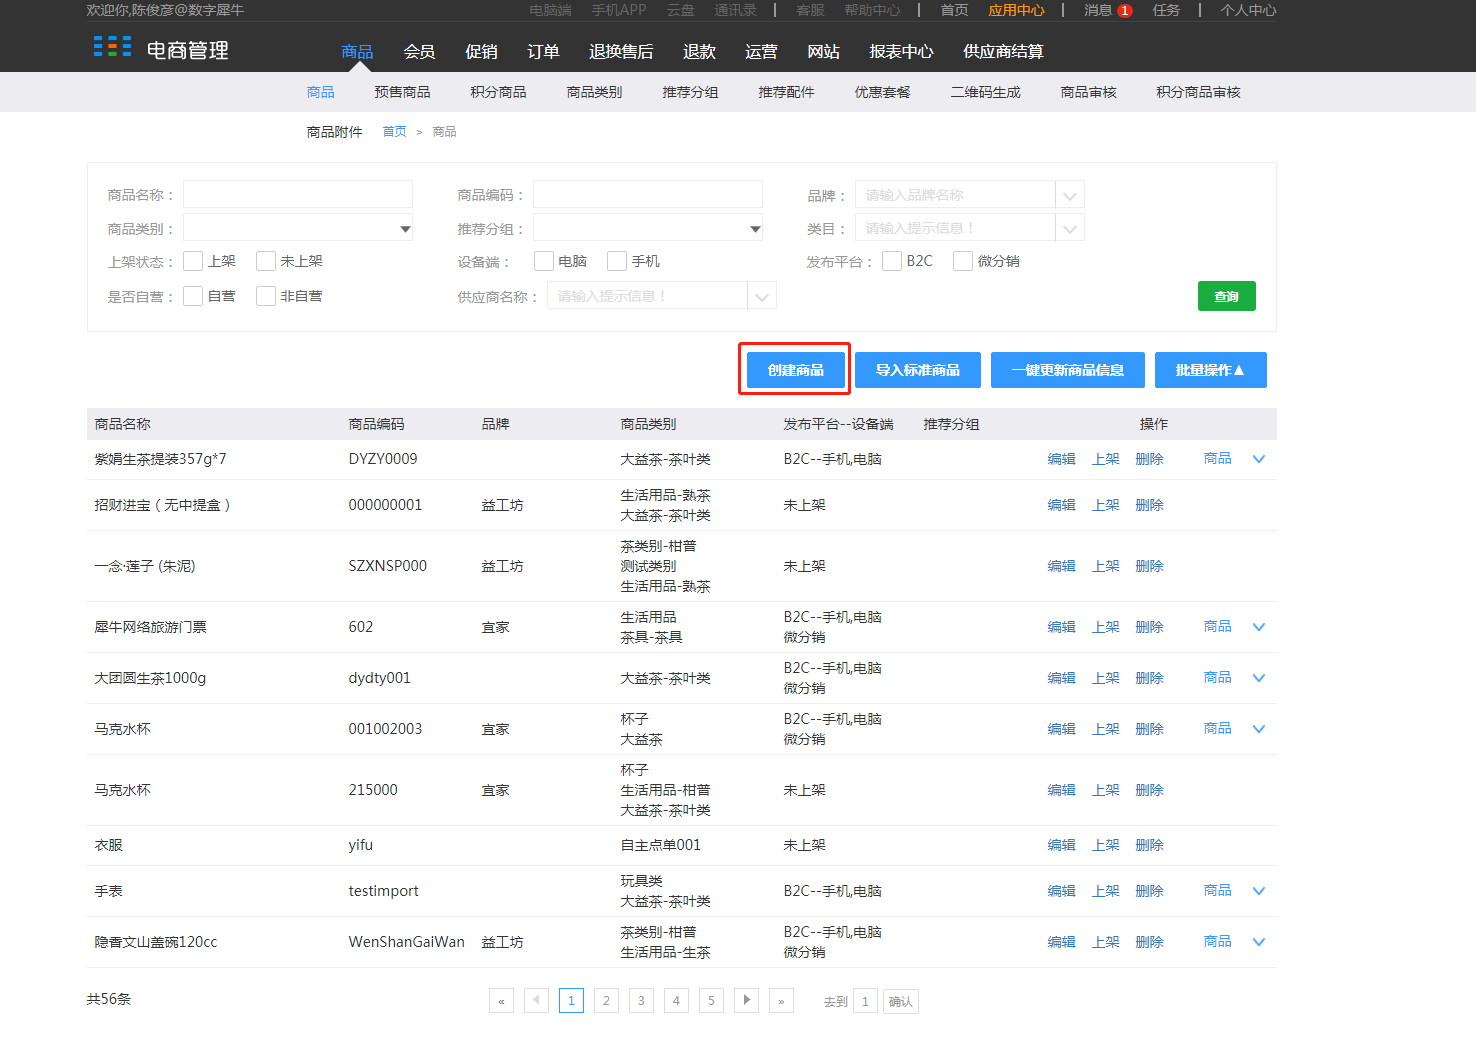
Task: Open the 推荐分组 dropdown filter
Action: [x=648, y=228]
